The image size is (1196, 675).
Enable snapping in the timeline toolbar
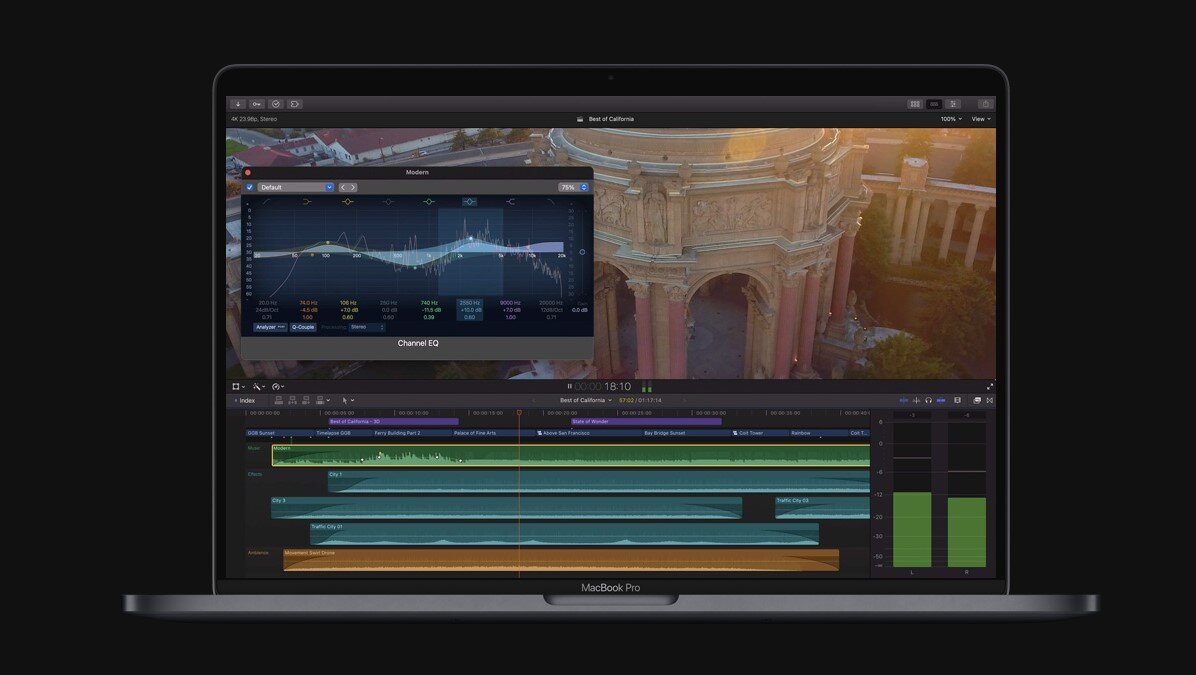[941, 400]
